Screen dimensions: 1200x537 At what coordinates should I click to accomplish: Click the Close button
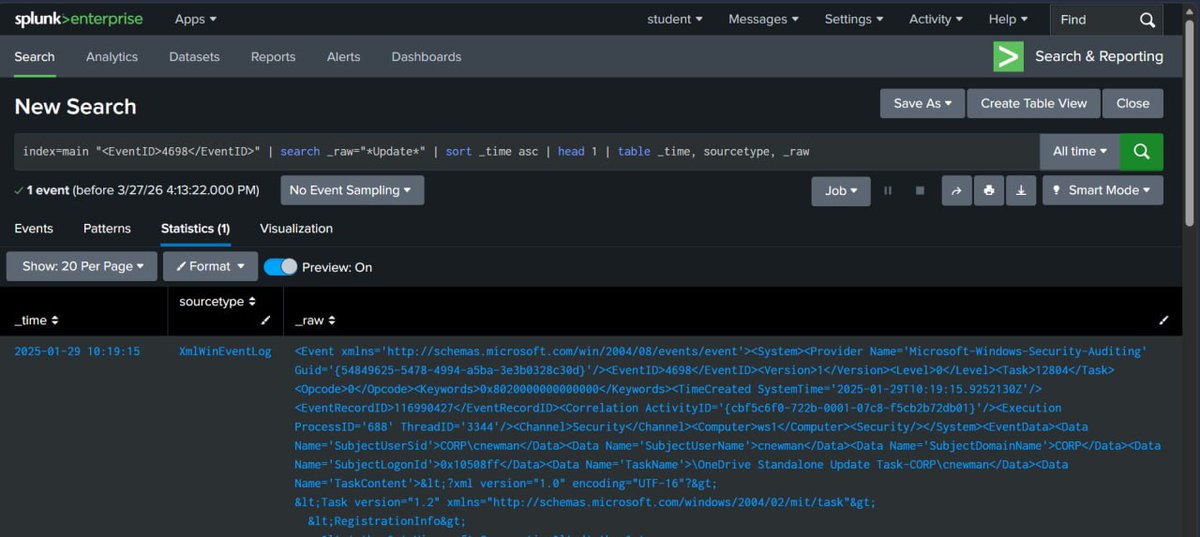pyautogui.click(x=1133, y=103)
